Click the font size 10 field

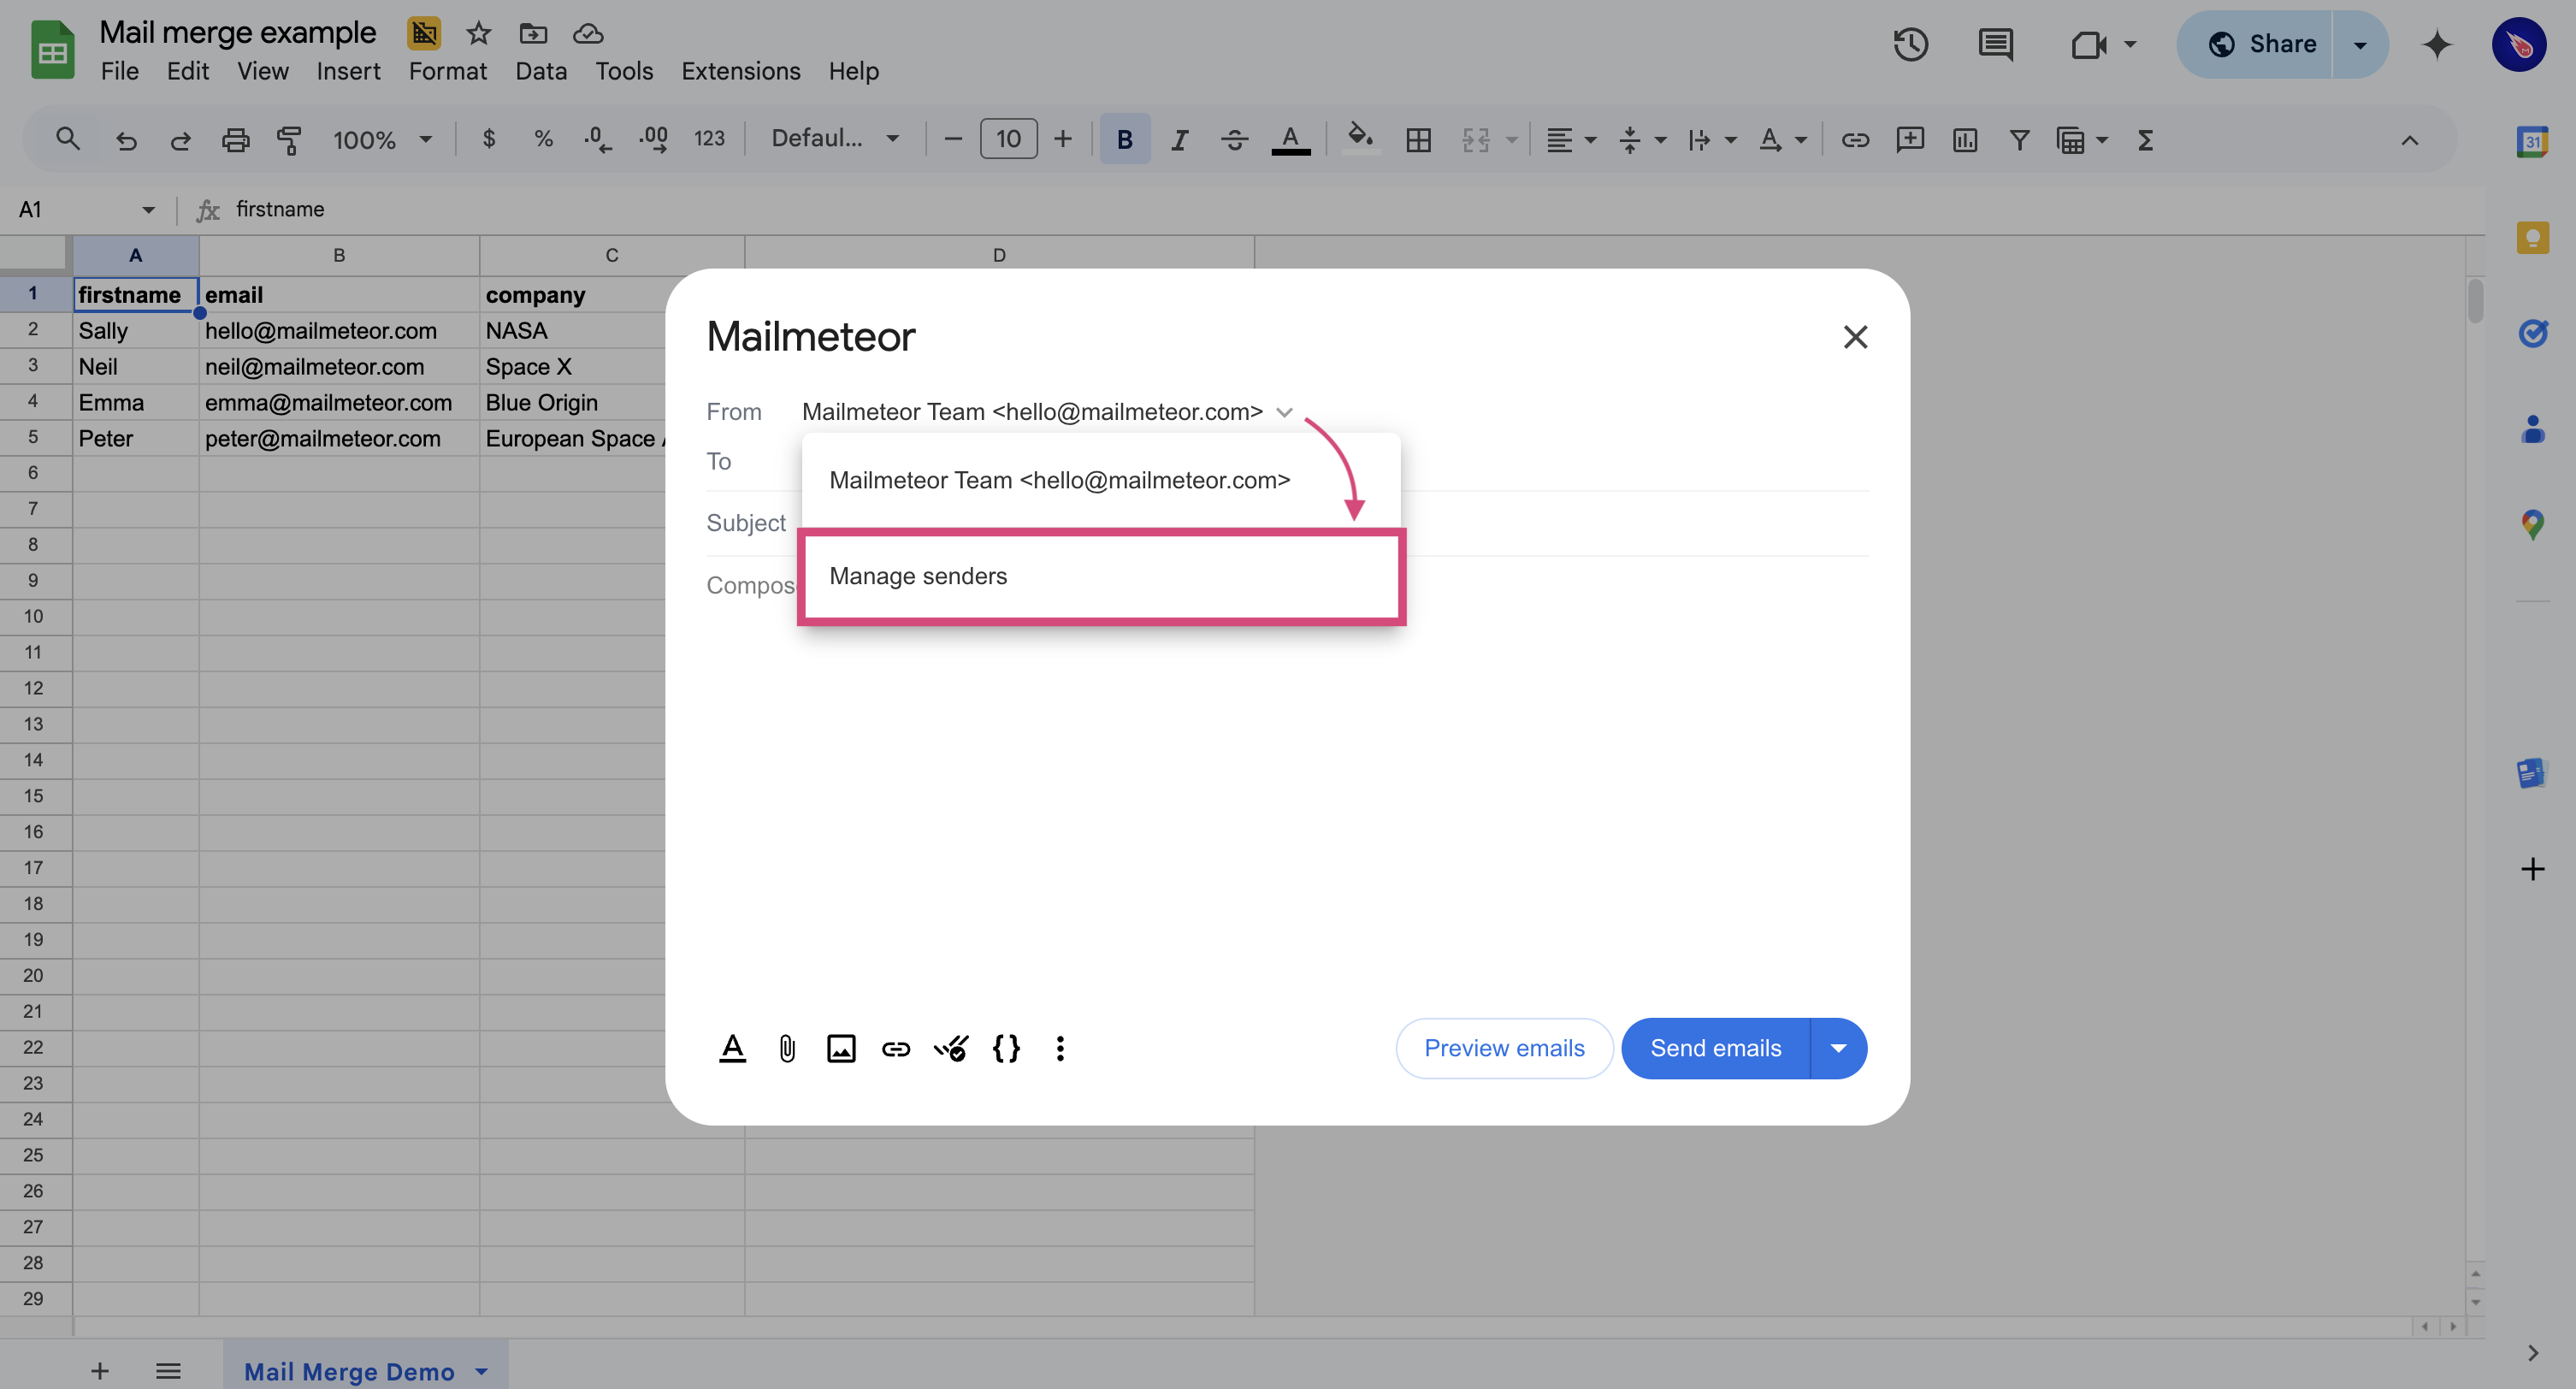1008,139
